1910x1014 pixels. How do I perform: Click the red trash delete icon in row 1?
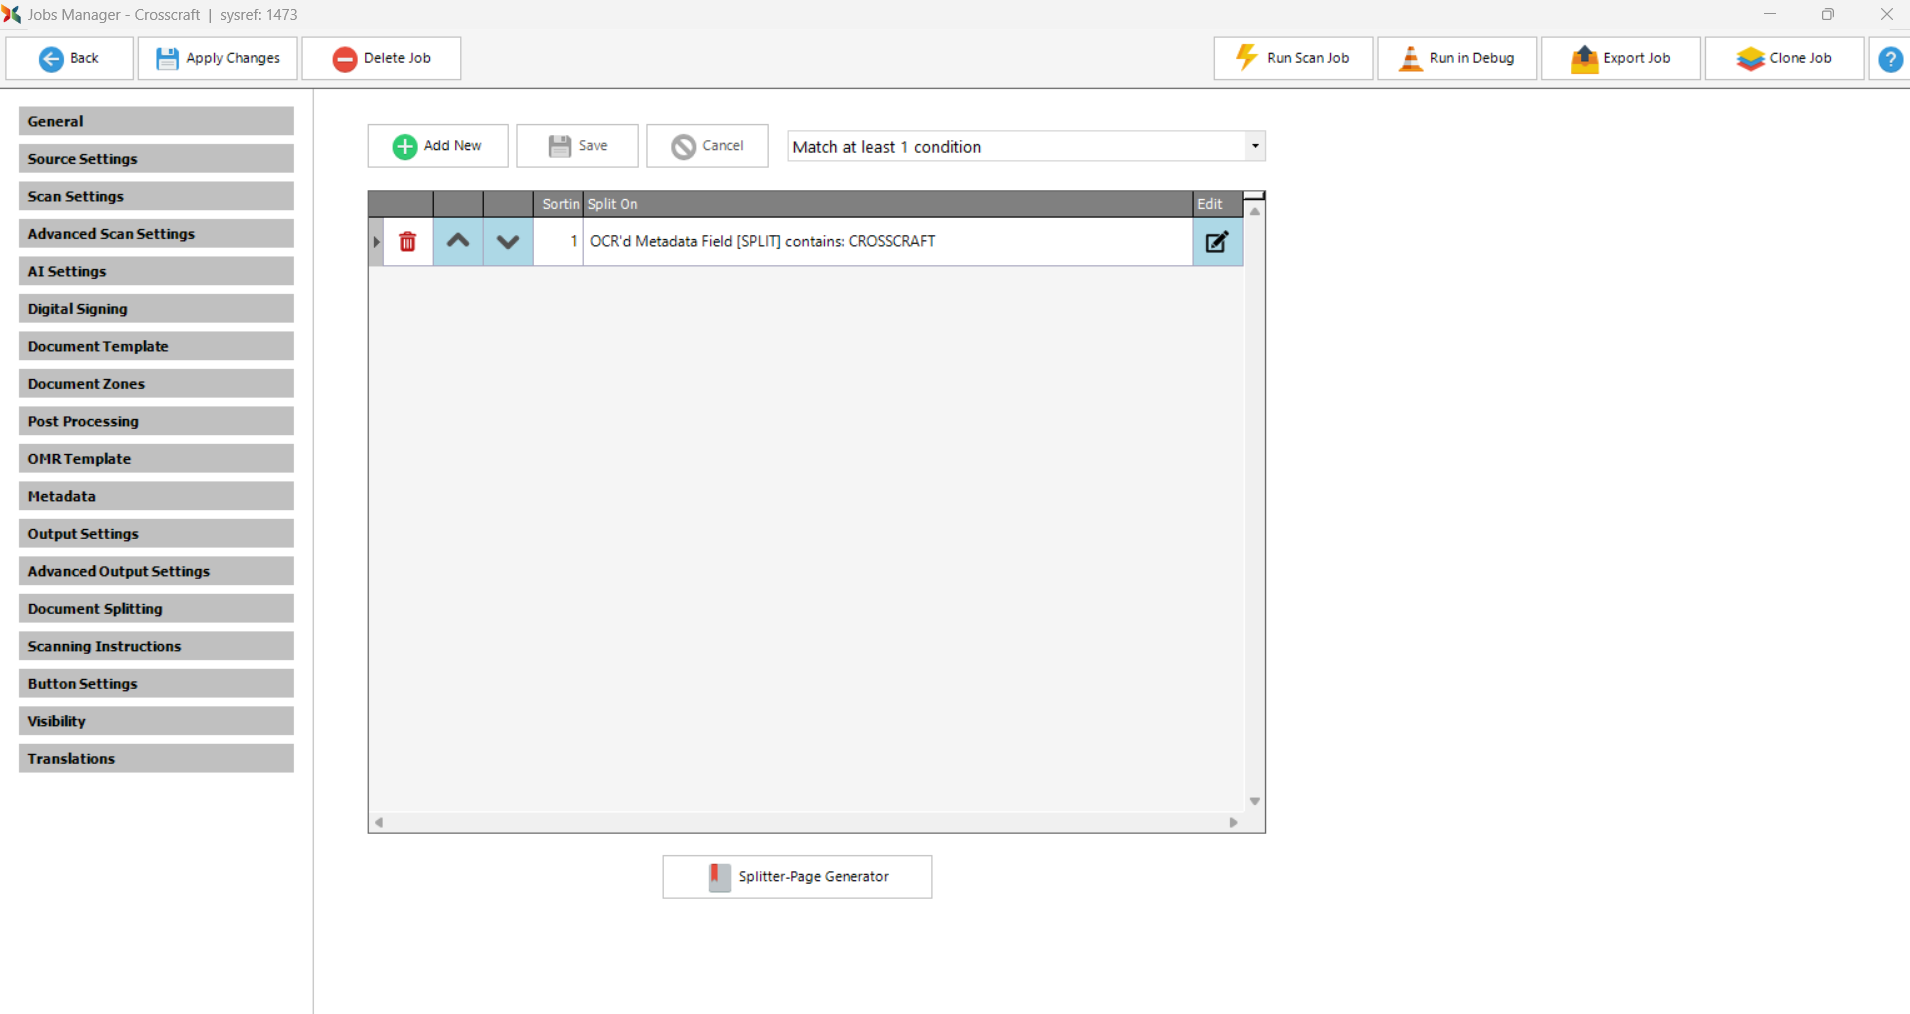[408, 242]
